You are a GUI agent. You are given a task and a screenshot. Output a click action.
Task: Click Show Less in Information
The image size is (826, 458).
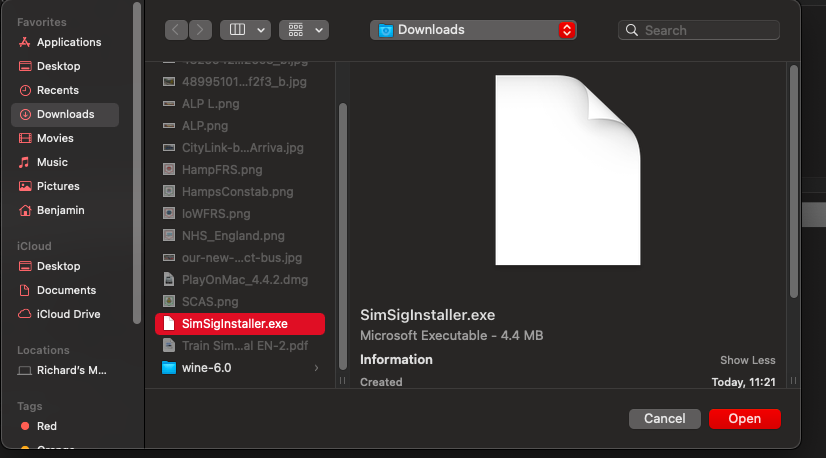(x=748, y=360)
